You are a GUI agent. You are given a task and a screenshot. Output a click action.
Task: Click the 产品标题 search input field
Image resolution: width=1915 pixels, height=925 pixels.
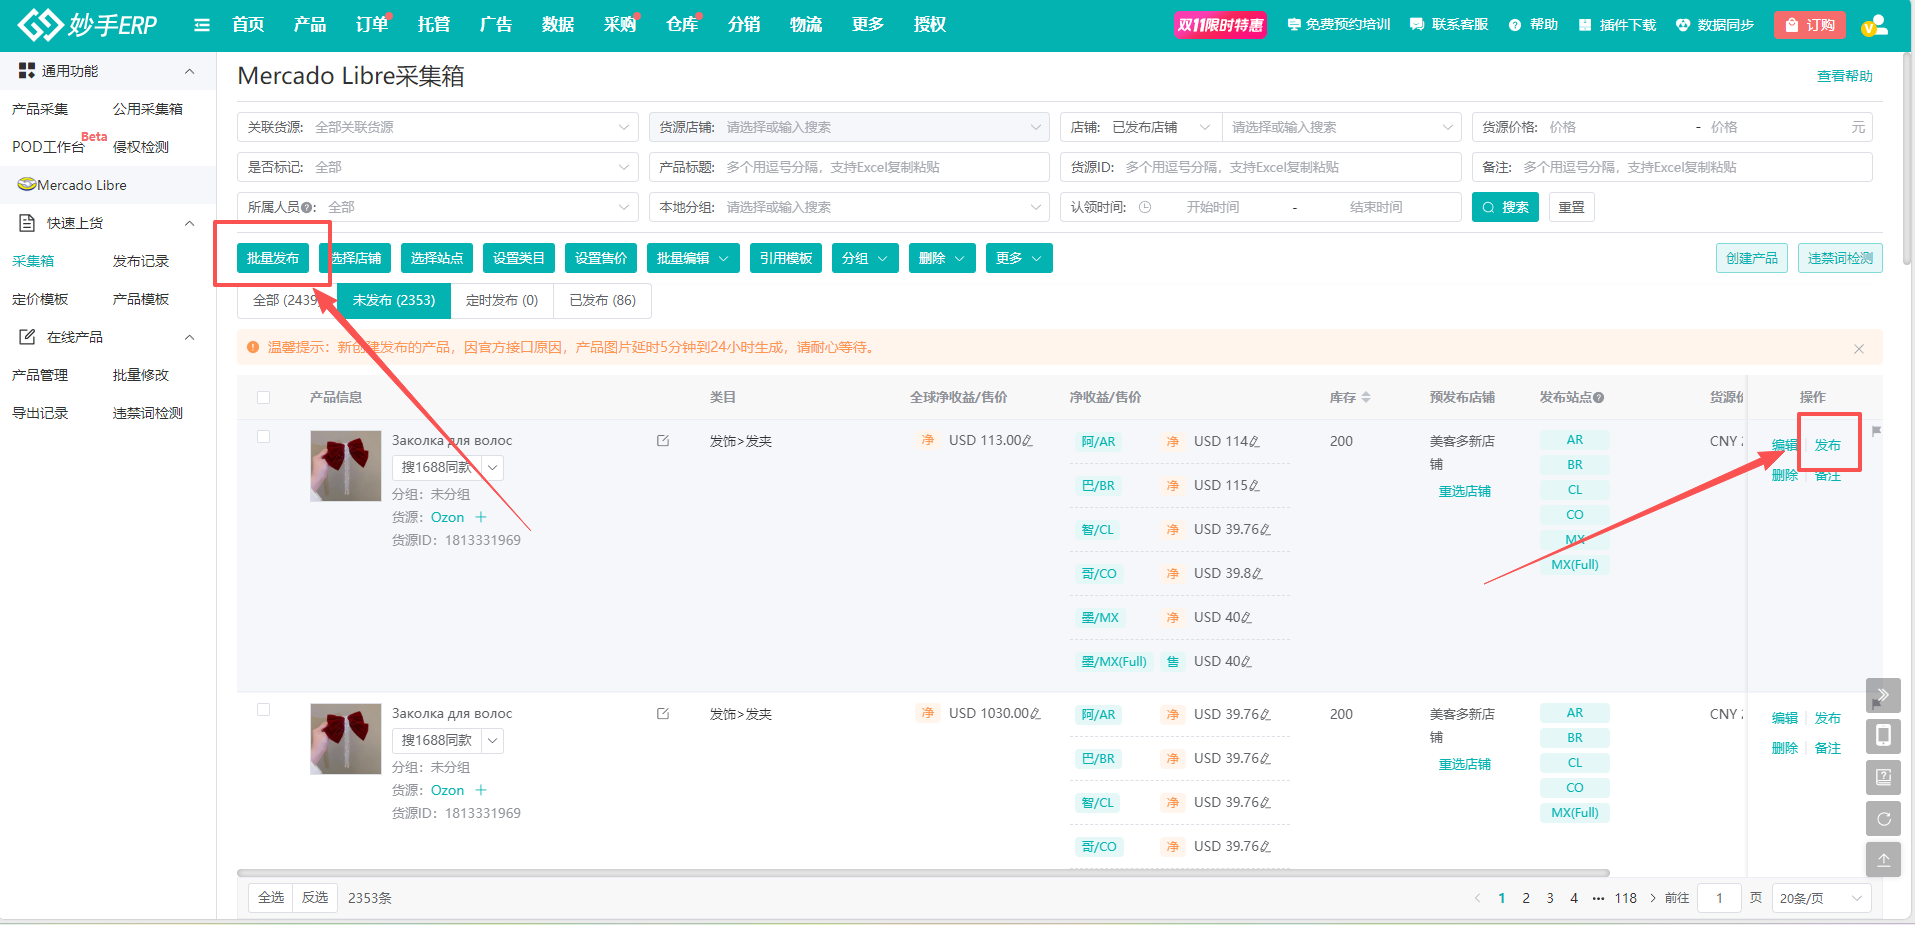click(880, 167)
